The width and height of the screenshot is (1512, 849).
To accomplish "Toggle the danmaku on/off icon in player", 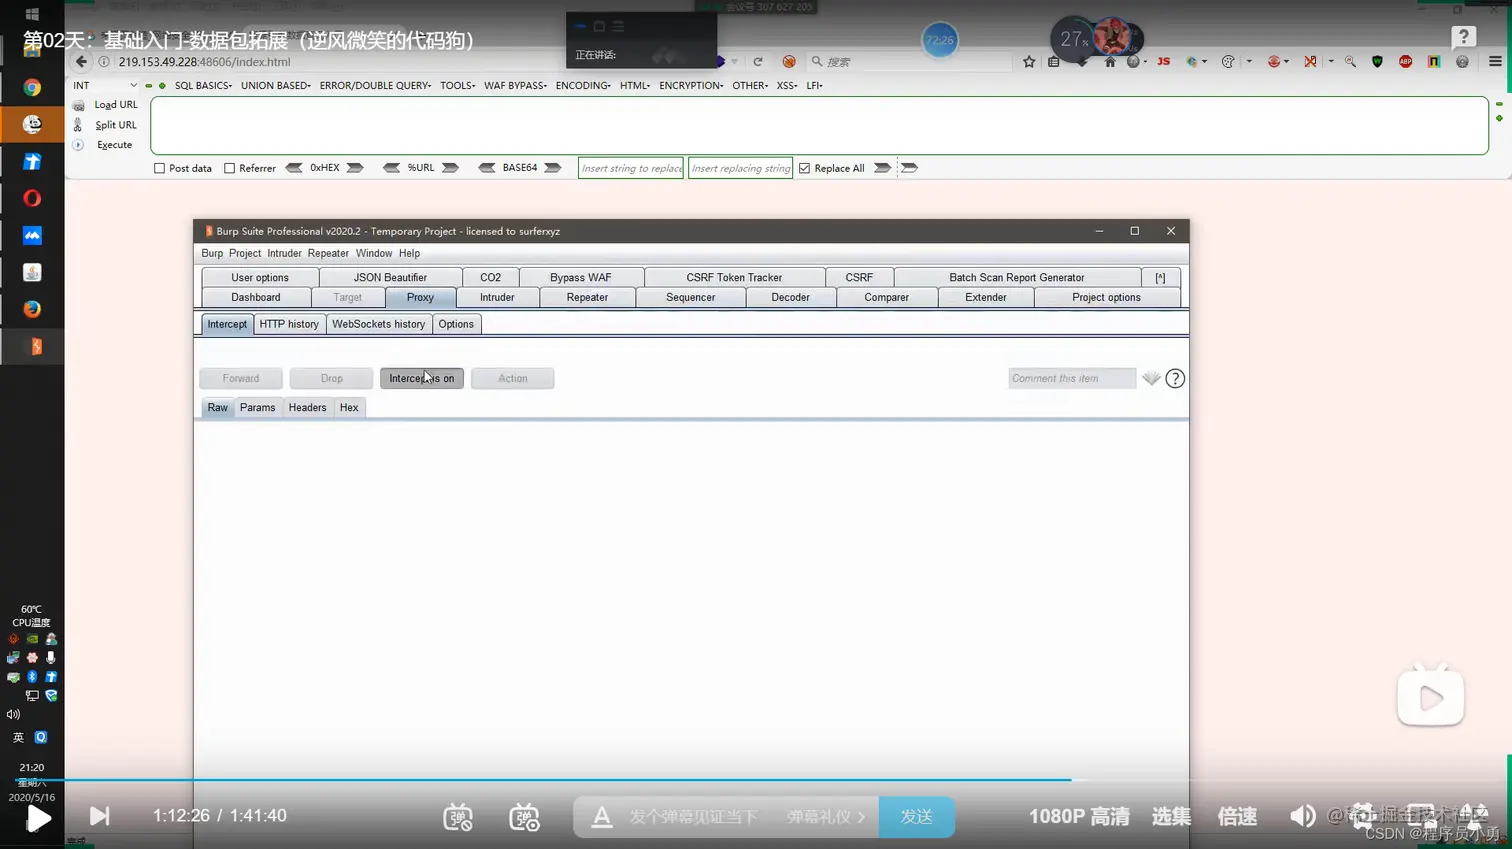I will 458,817.
